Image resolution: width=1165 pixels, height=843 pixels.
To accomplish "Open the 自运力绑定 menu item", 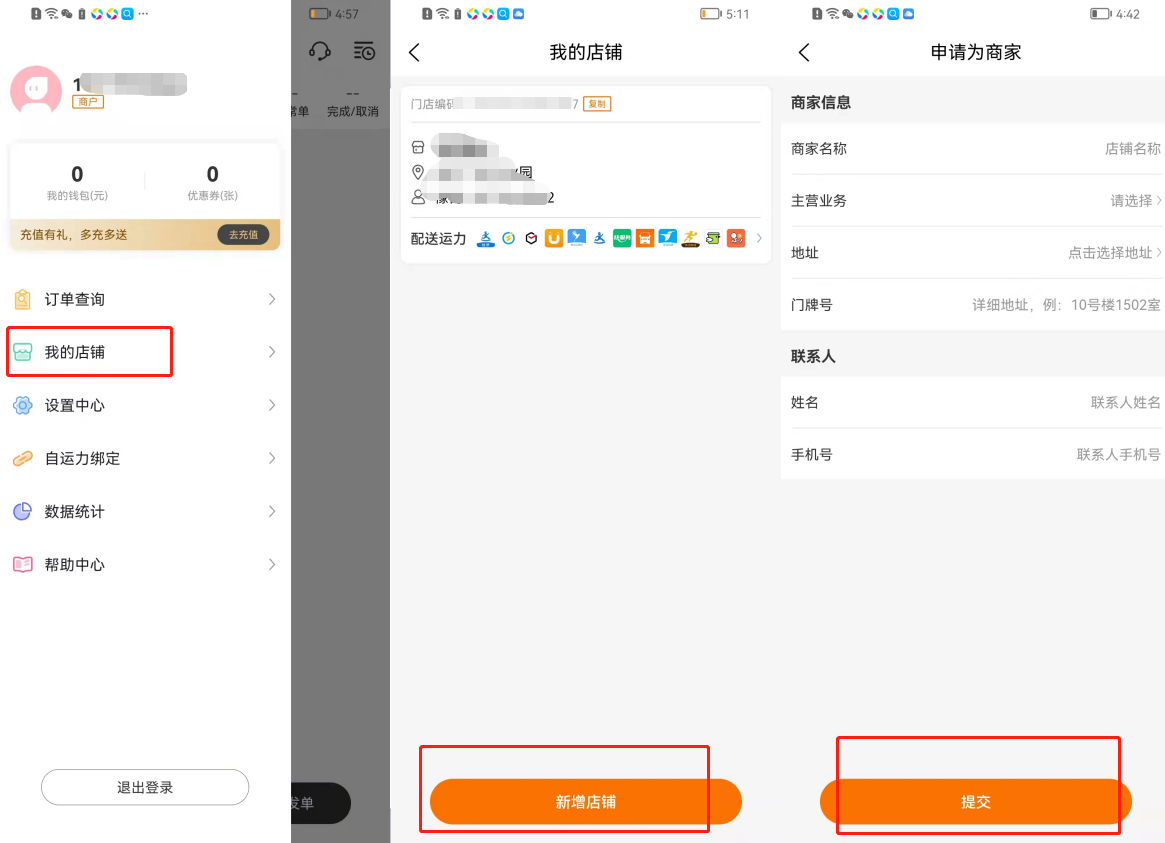I will pyautogui.click(x=145, y=458).
